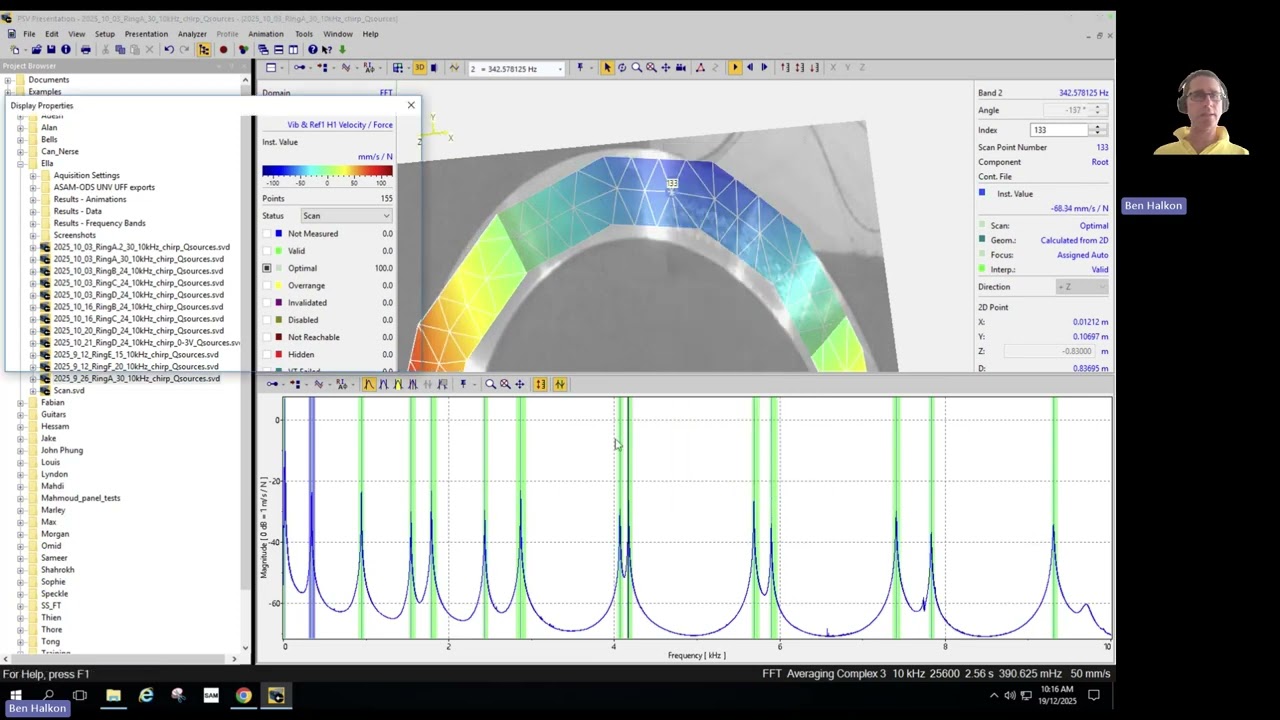Step animation backward one frame
Viewport: 1280px width, 720px height.
(750, 68)
